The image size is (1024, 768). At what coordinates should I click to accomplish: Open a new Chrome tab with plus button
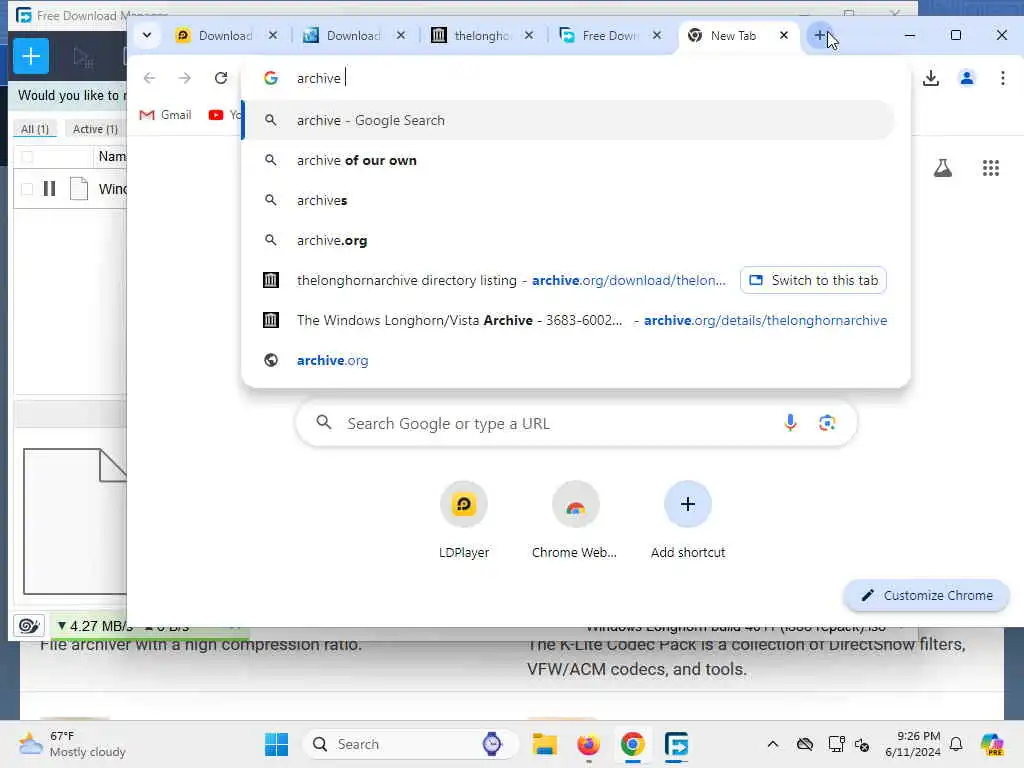[820, 35]
